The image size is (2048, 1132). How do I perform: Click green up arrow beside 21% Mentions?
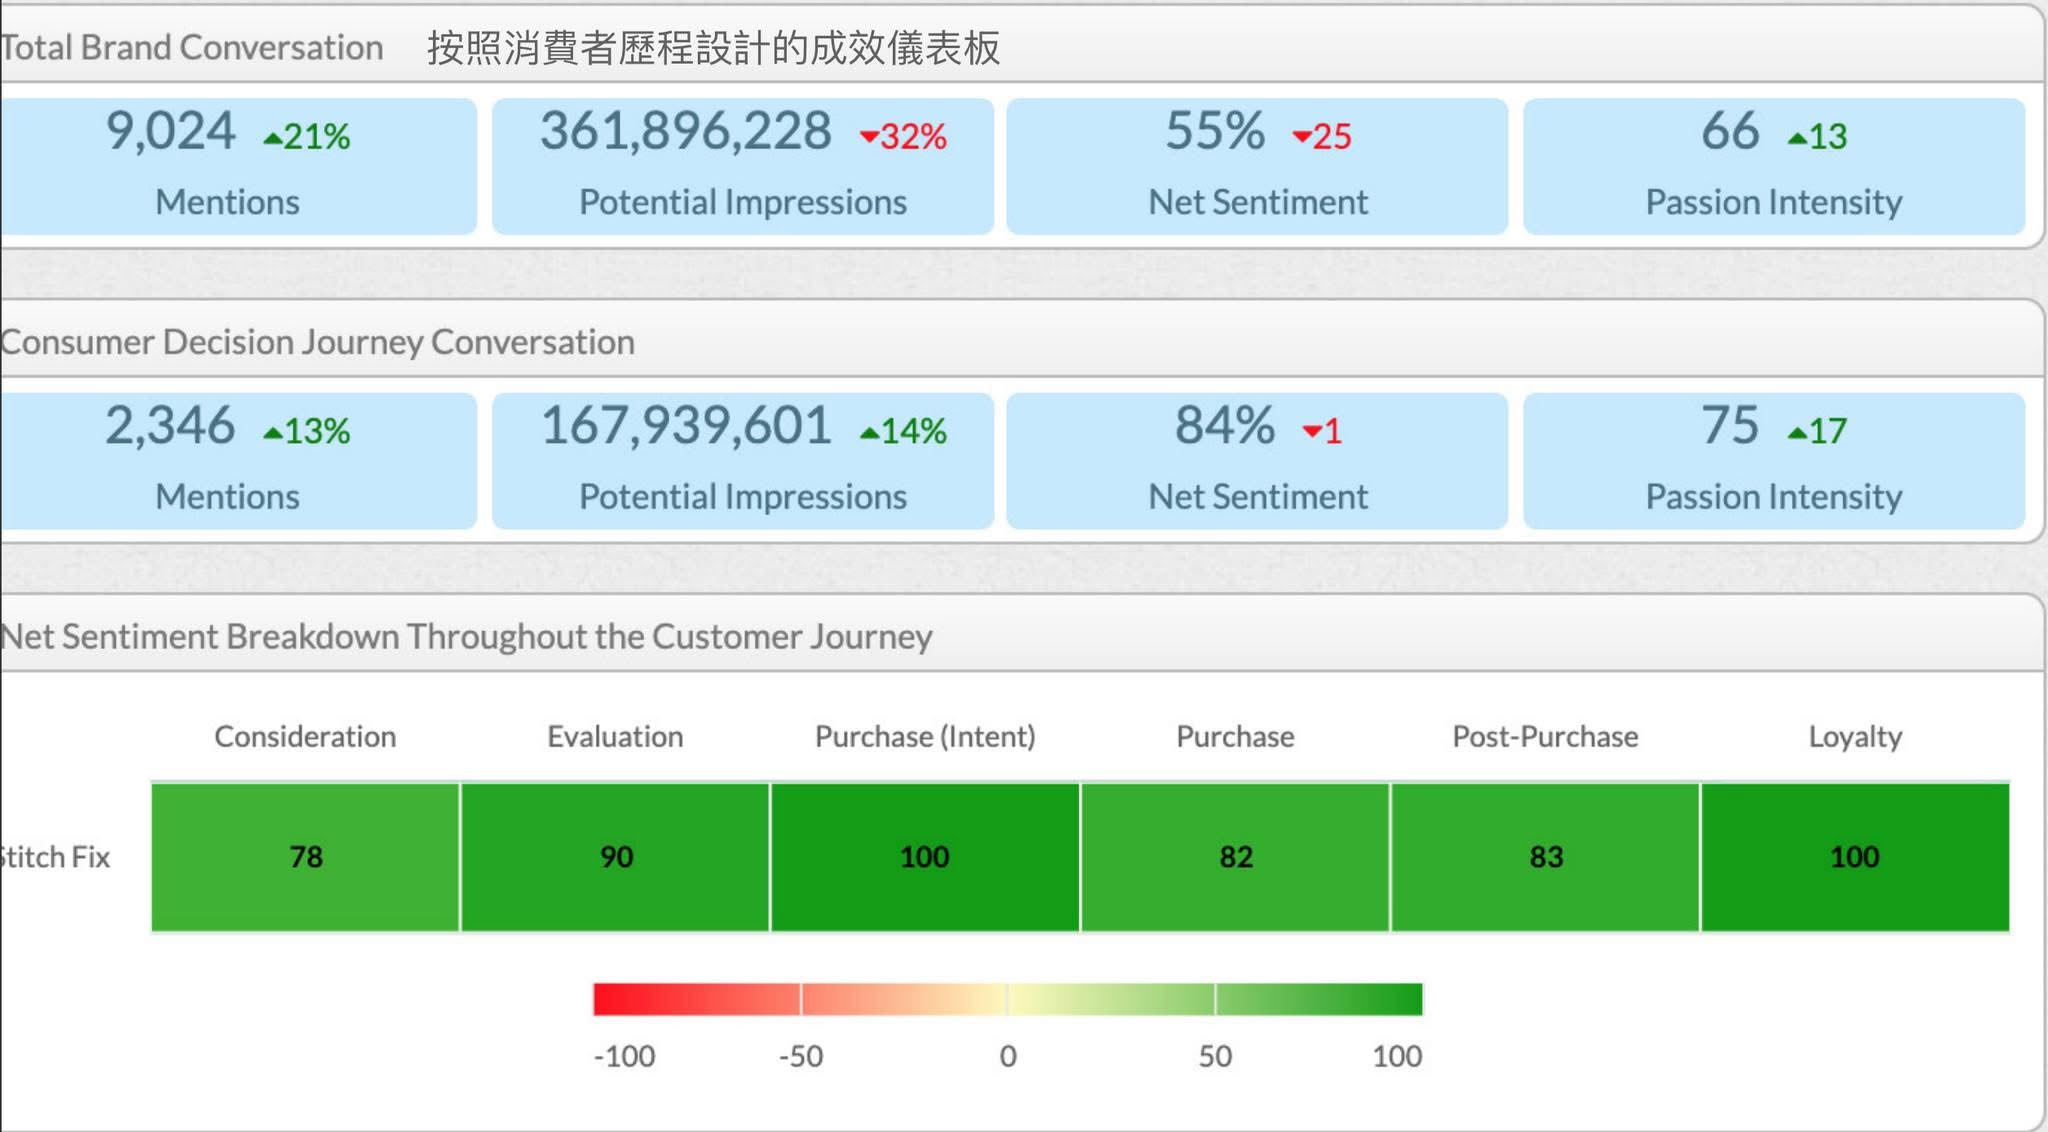click(272, 139)
